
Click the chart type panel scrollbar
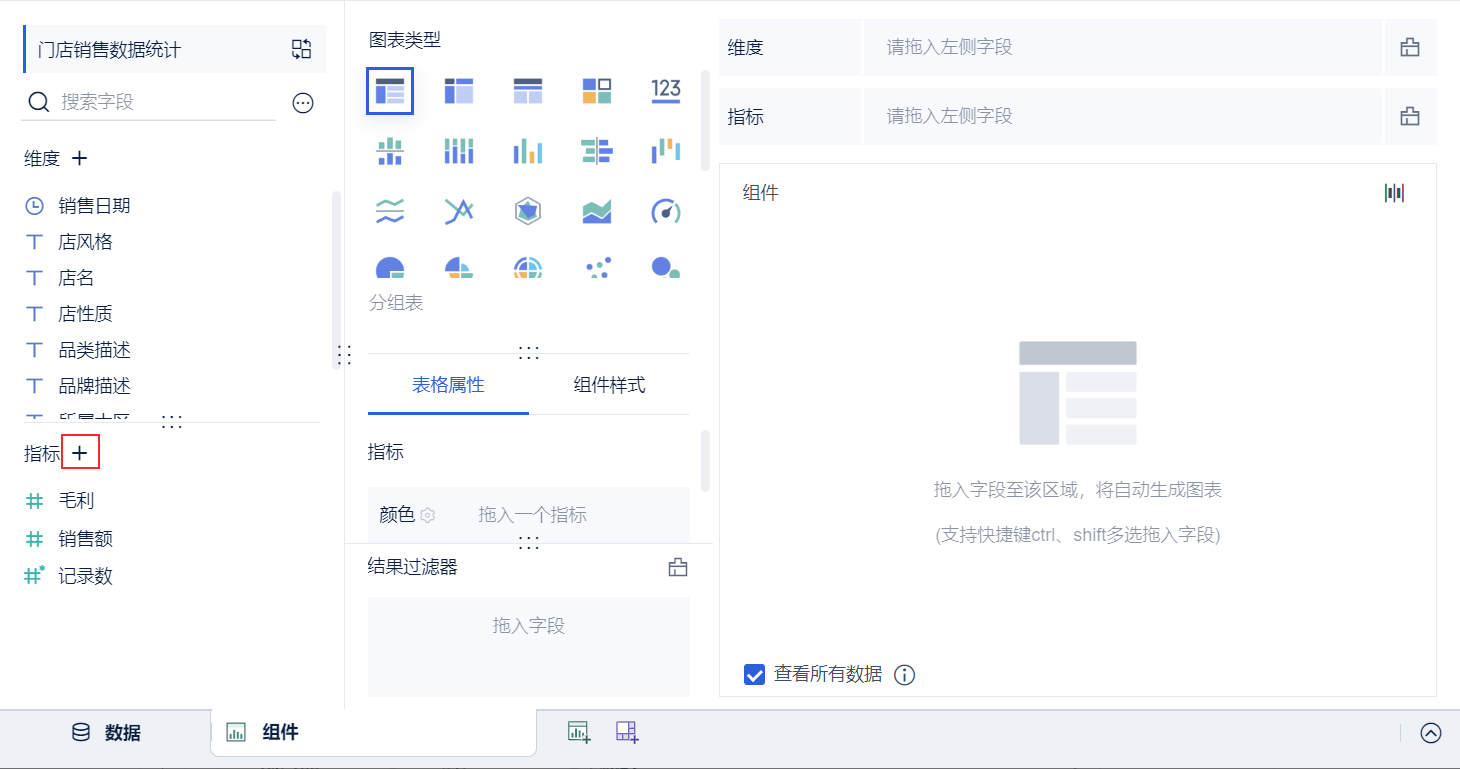706,120
